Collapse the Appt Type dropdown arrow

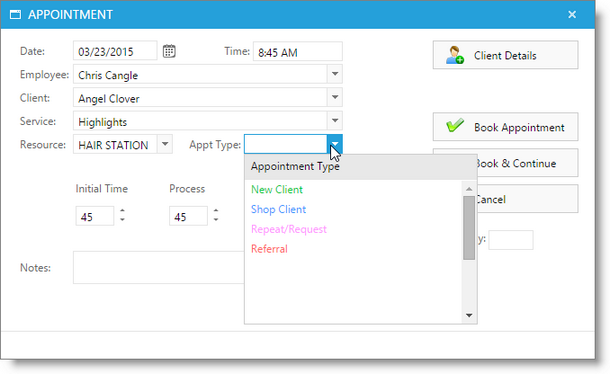click(335, 144)
